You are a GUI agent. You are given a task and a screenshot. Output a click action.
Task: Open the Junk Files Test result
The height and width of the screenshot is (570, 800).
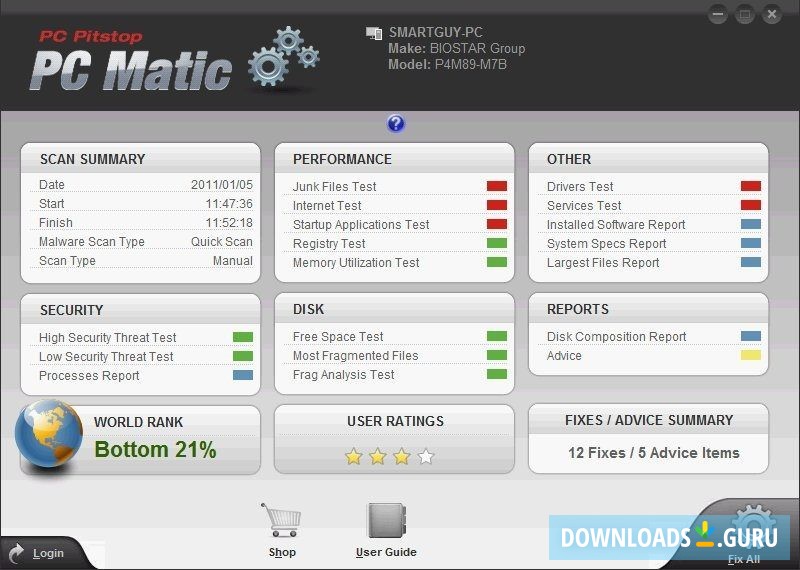point(334,187)
